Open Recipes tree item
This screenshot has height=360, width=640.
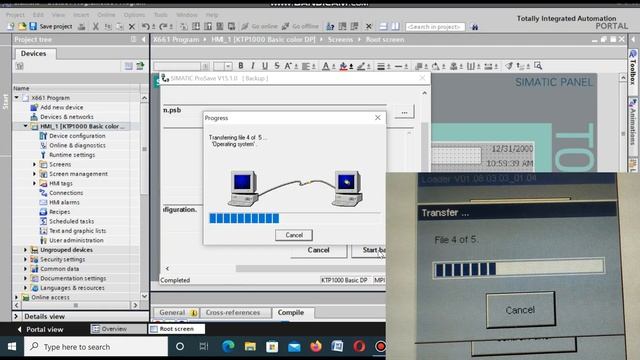coord(59,212)
